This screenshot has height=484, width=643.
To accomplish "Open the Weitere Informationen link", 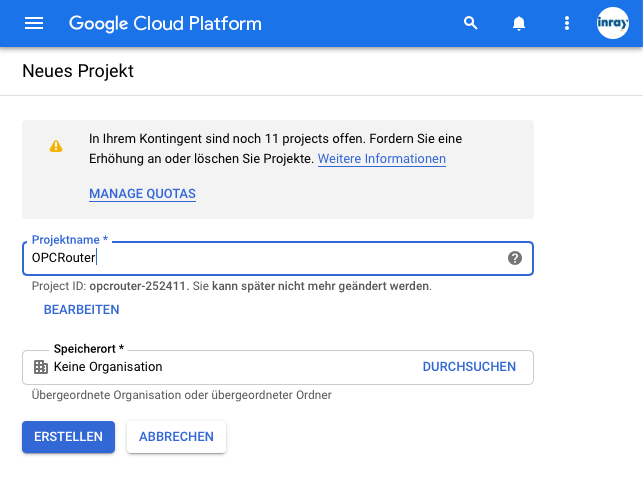I will click(x=381, y=159).
